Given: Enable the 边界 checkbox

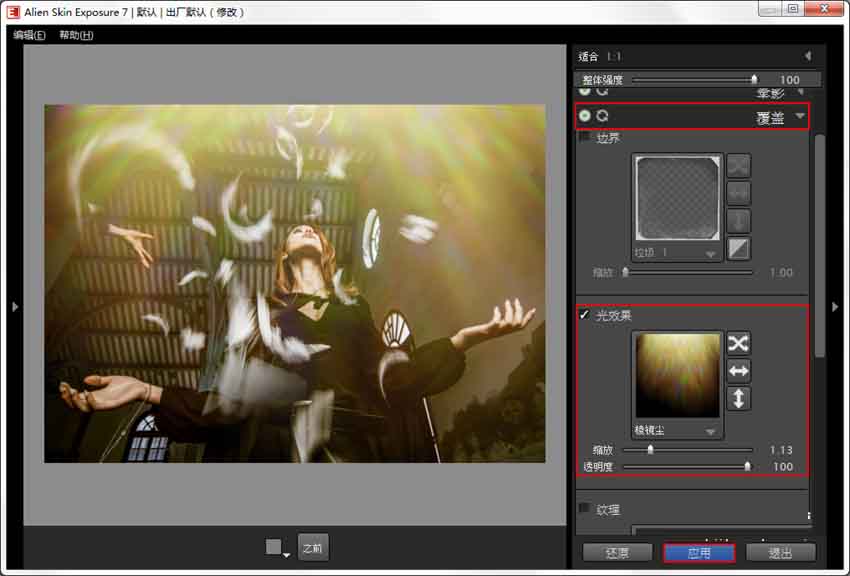Looking at the screenshot, I should pos(585,138).
